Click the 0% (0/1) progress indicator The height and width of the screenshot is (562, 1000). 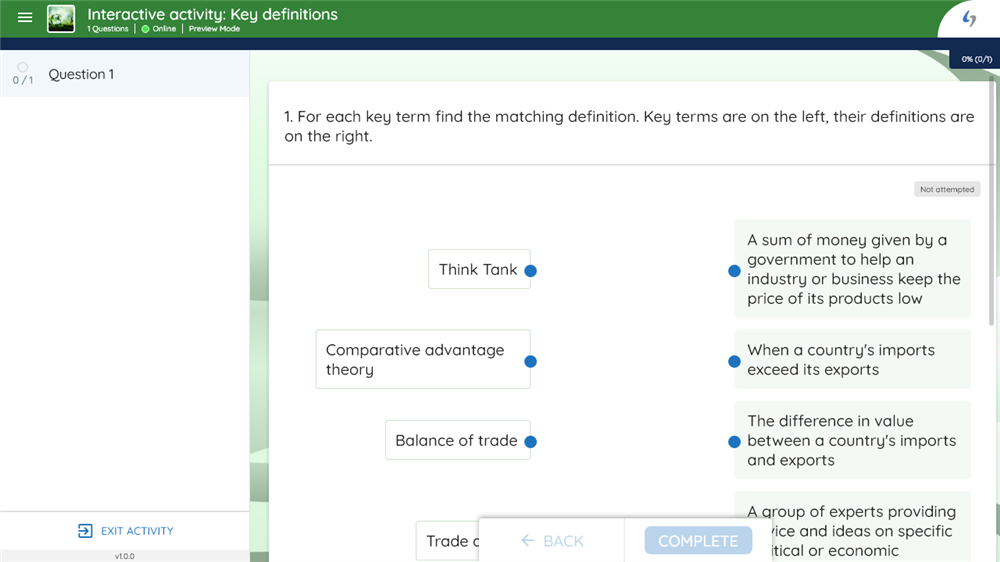(976, 59)
